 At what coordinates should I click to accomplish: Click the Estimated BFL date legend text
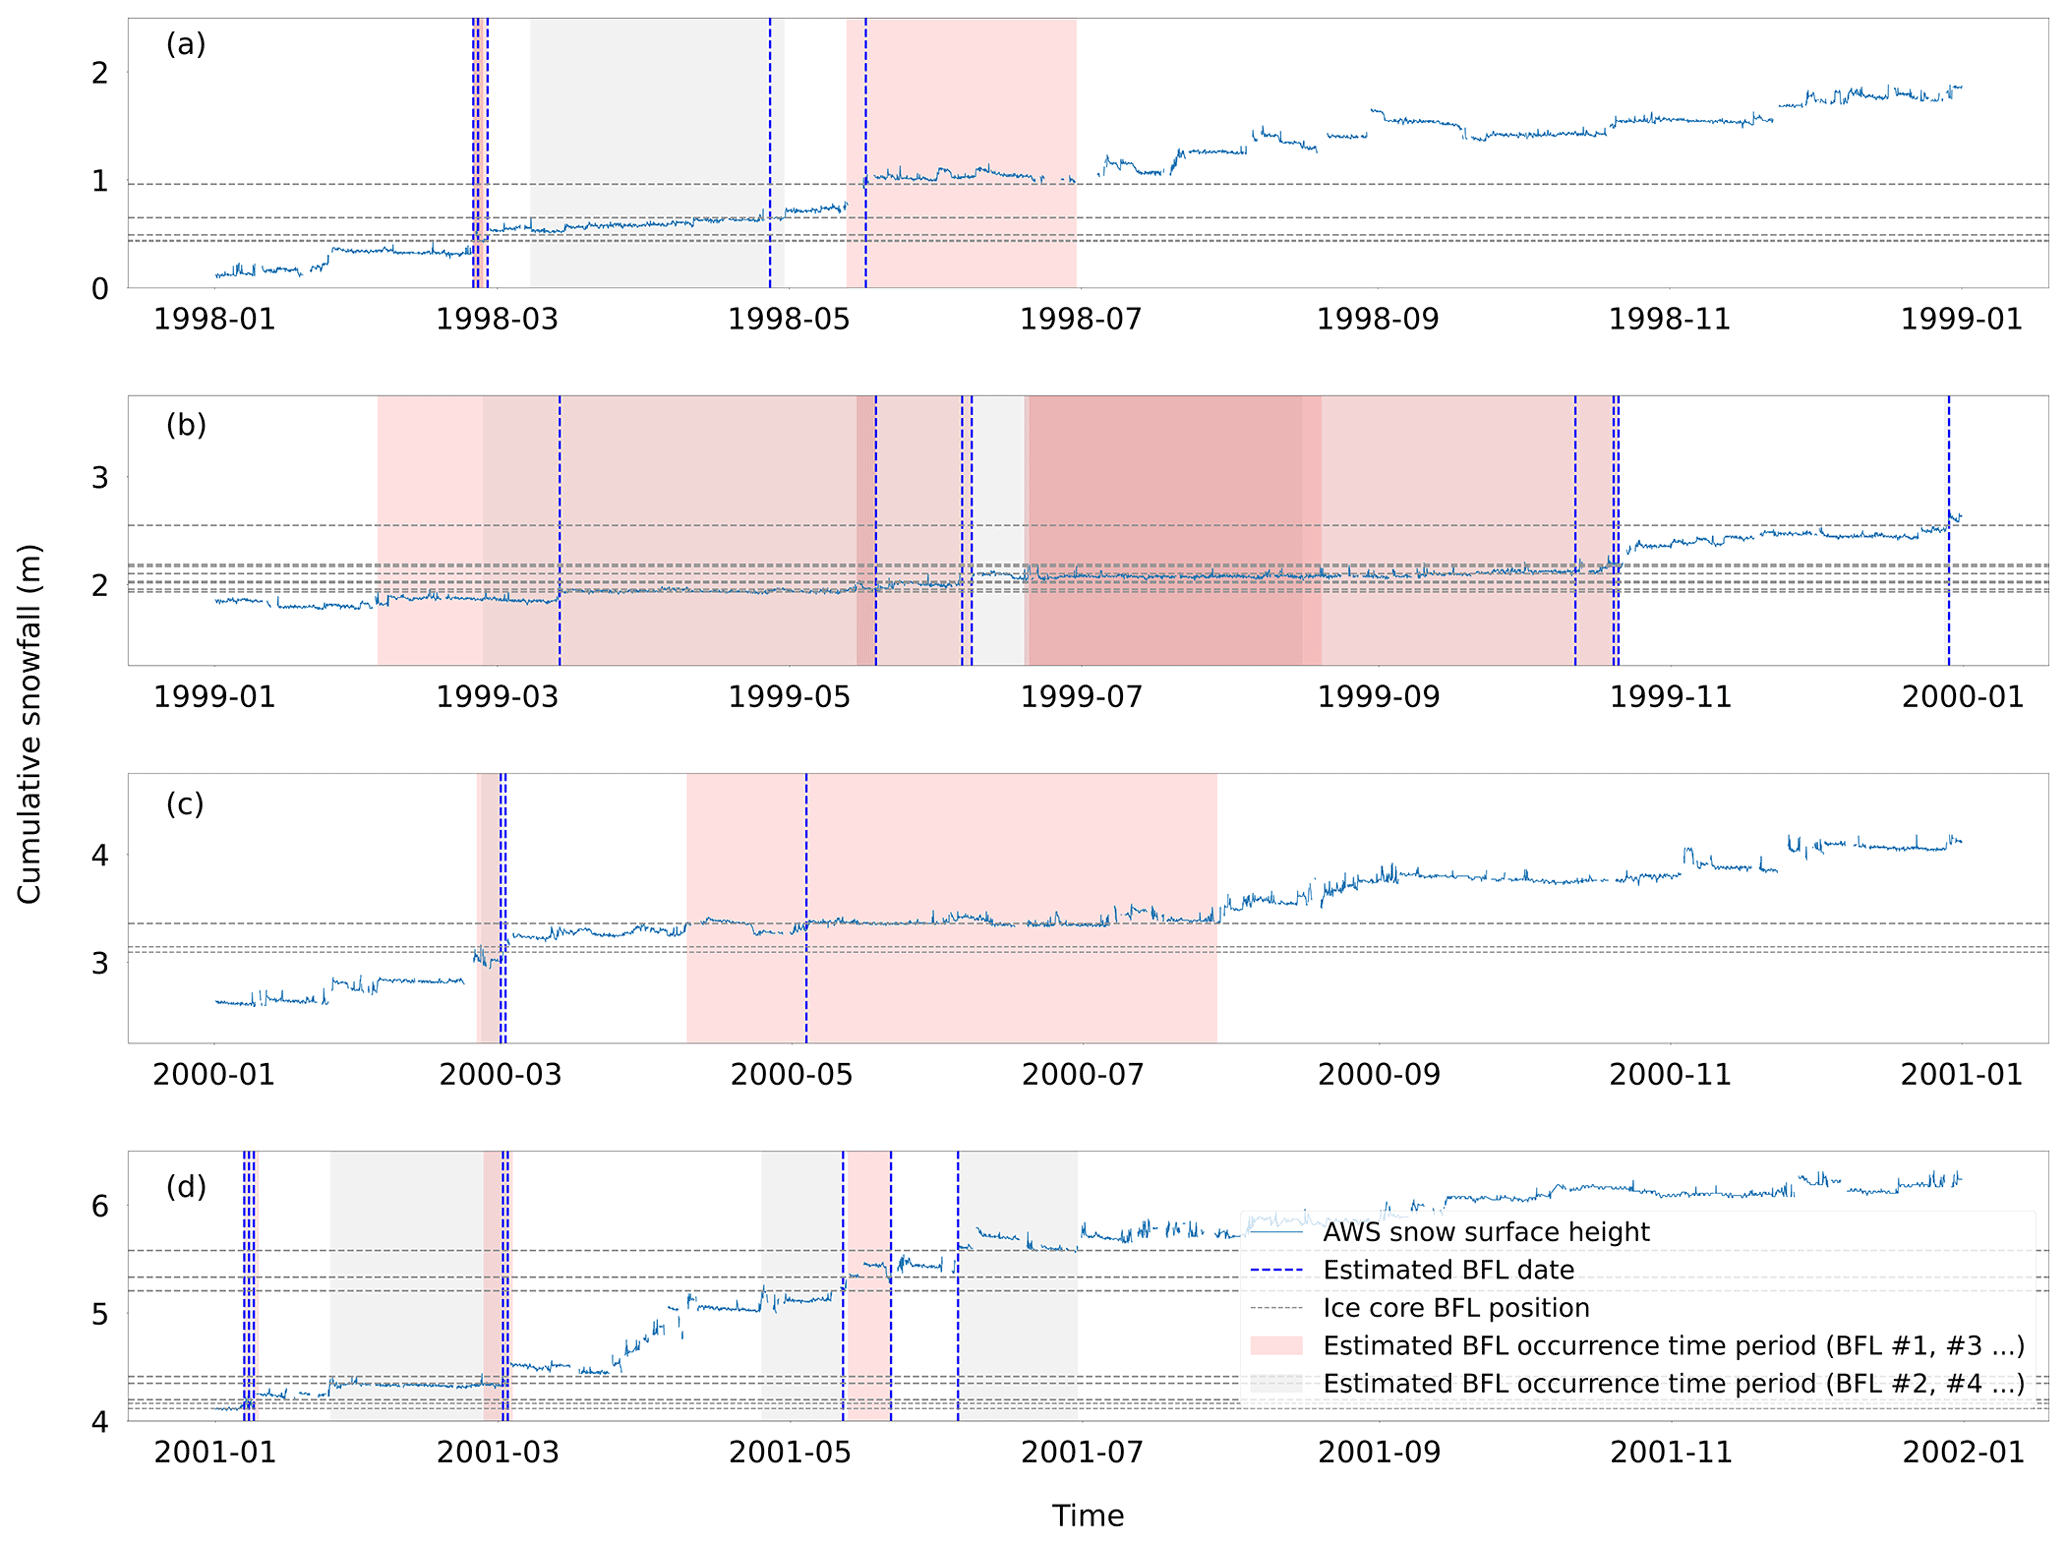point(1448,1270)
